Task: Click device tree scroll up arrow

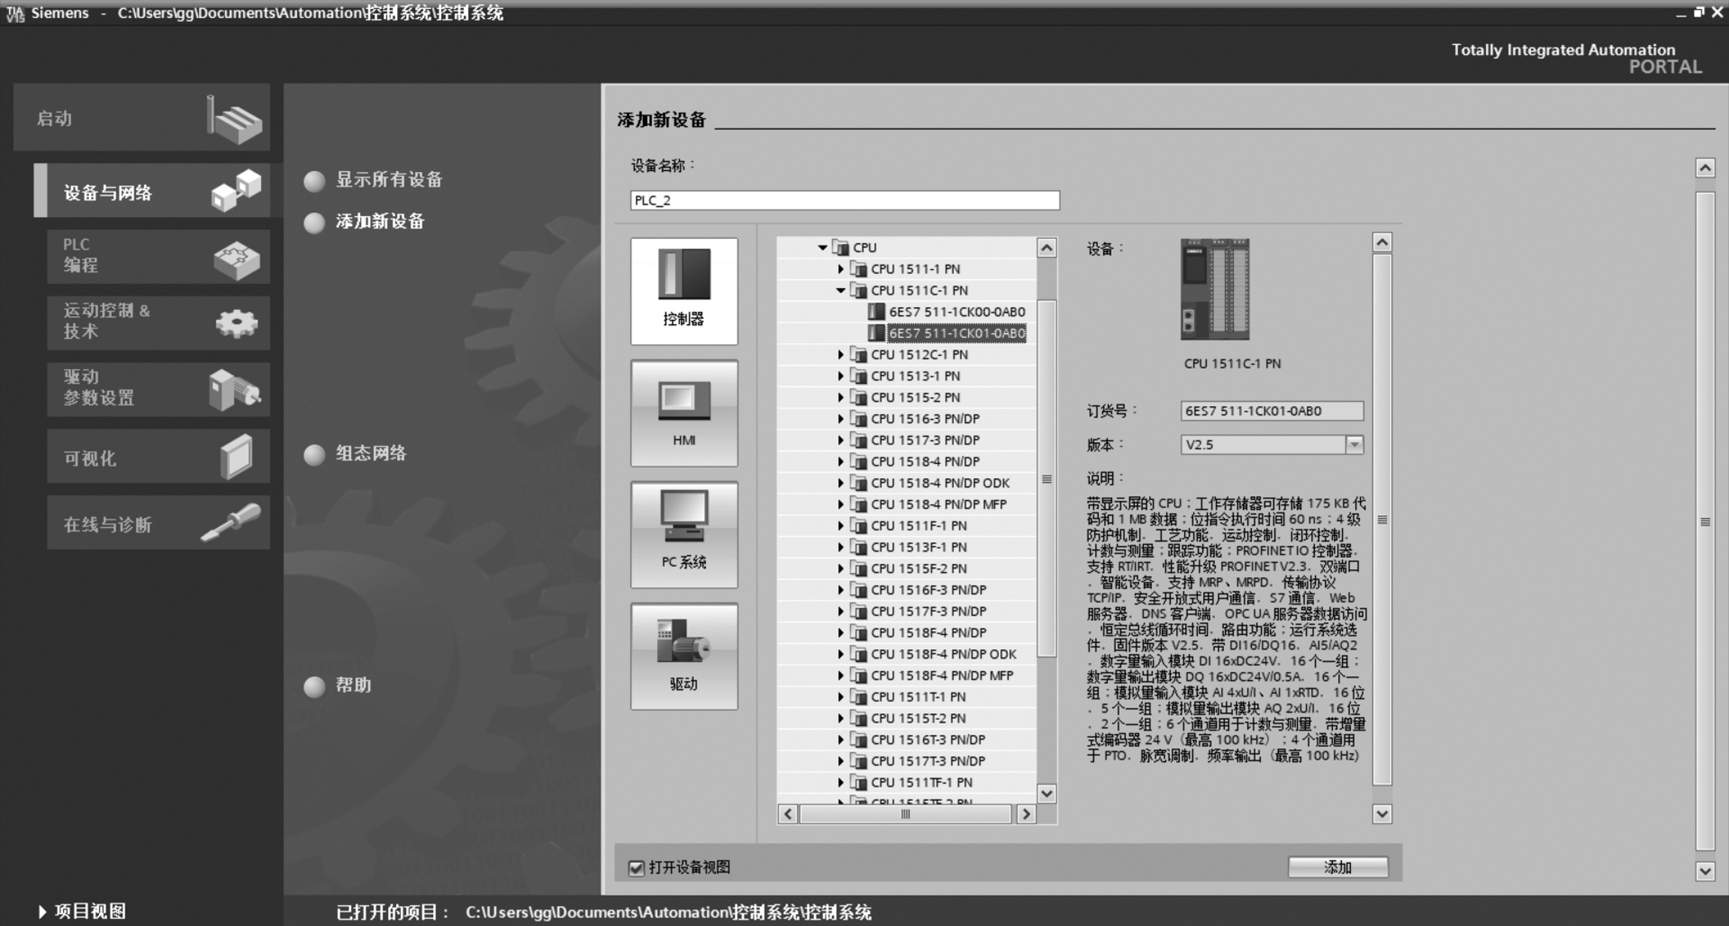Action: point(1047,248)
